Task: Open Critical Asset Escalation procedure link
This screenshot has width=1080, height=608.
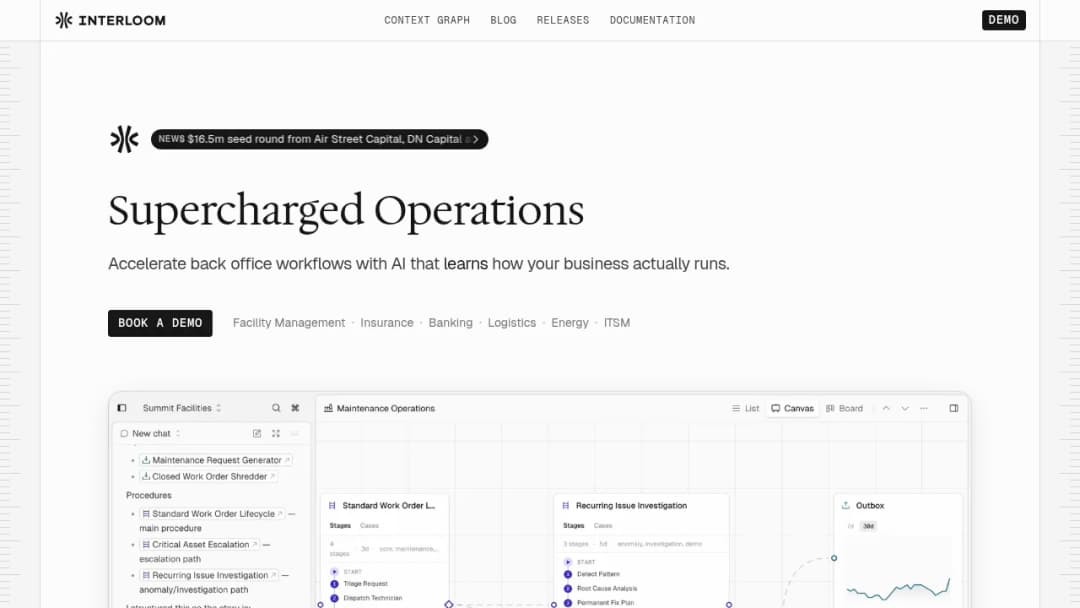Action: point(200,545)
